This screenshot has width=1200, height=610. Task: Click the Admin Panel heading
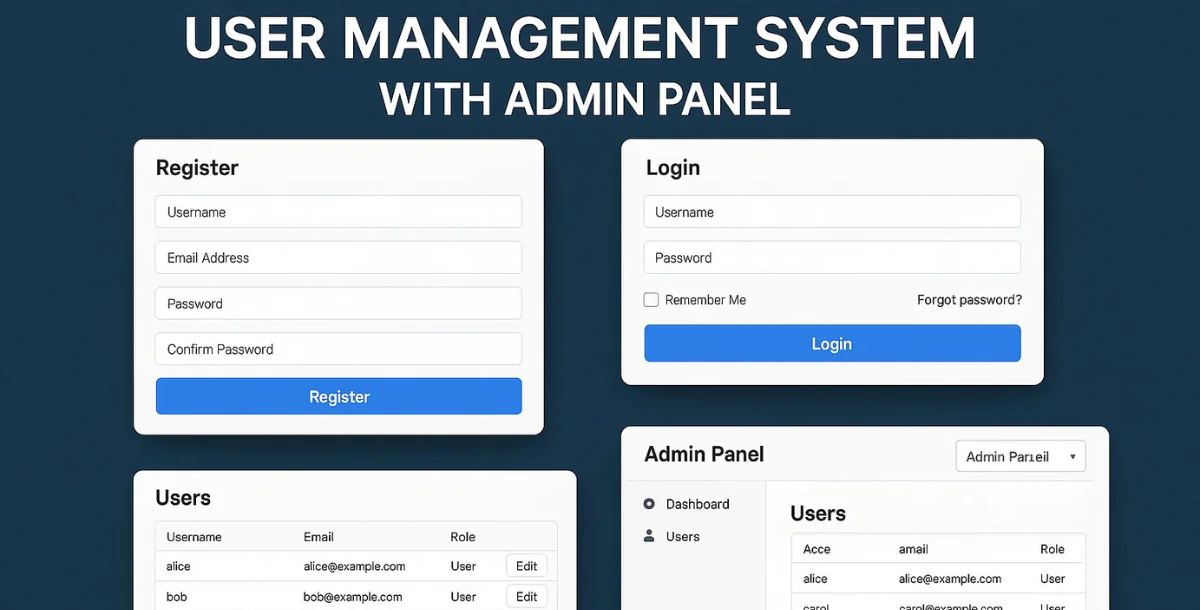(x=704, y=454)
